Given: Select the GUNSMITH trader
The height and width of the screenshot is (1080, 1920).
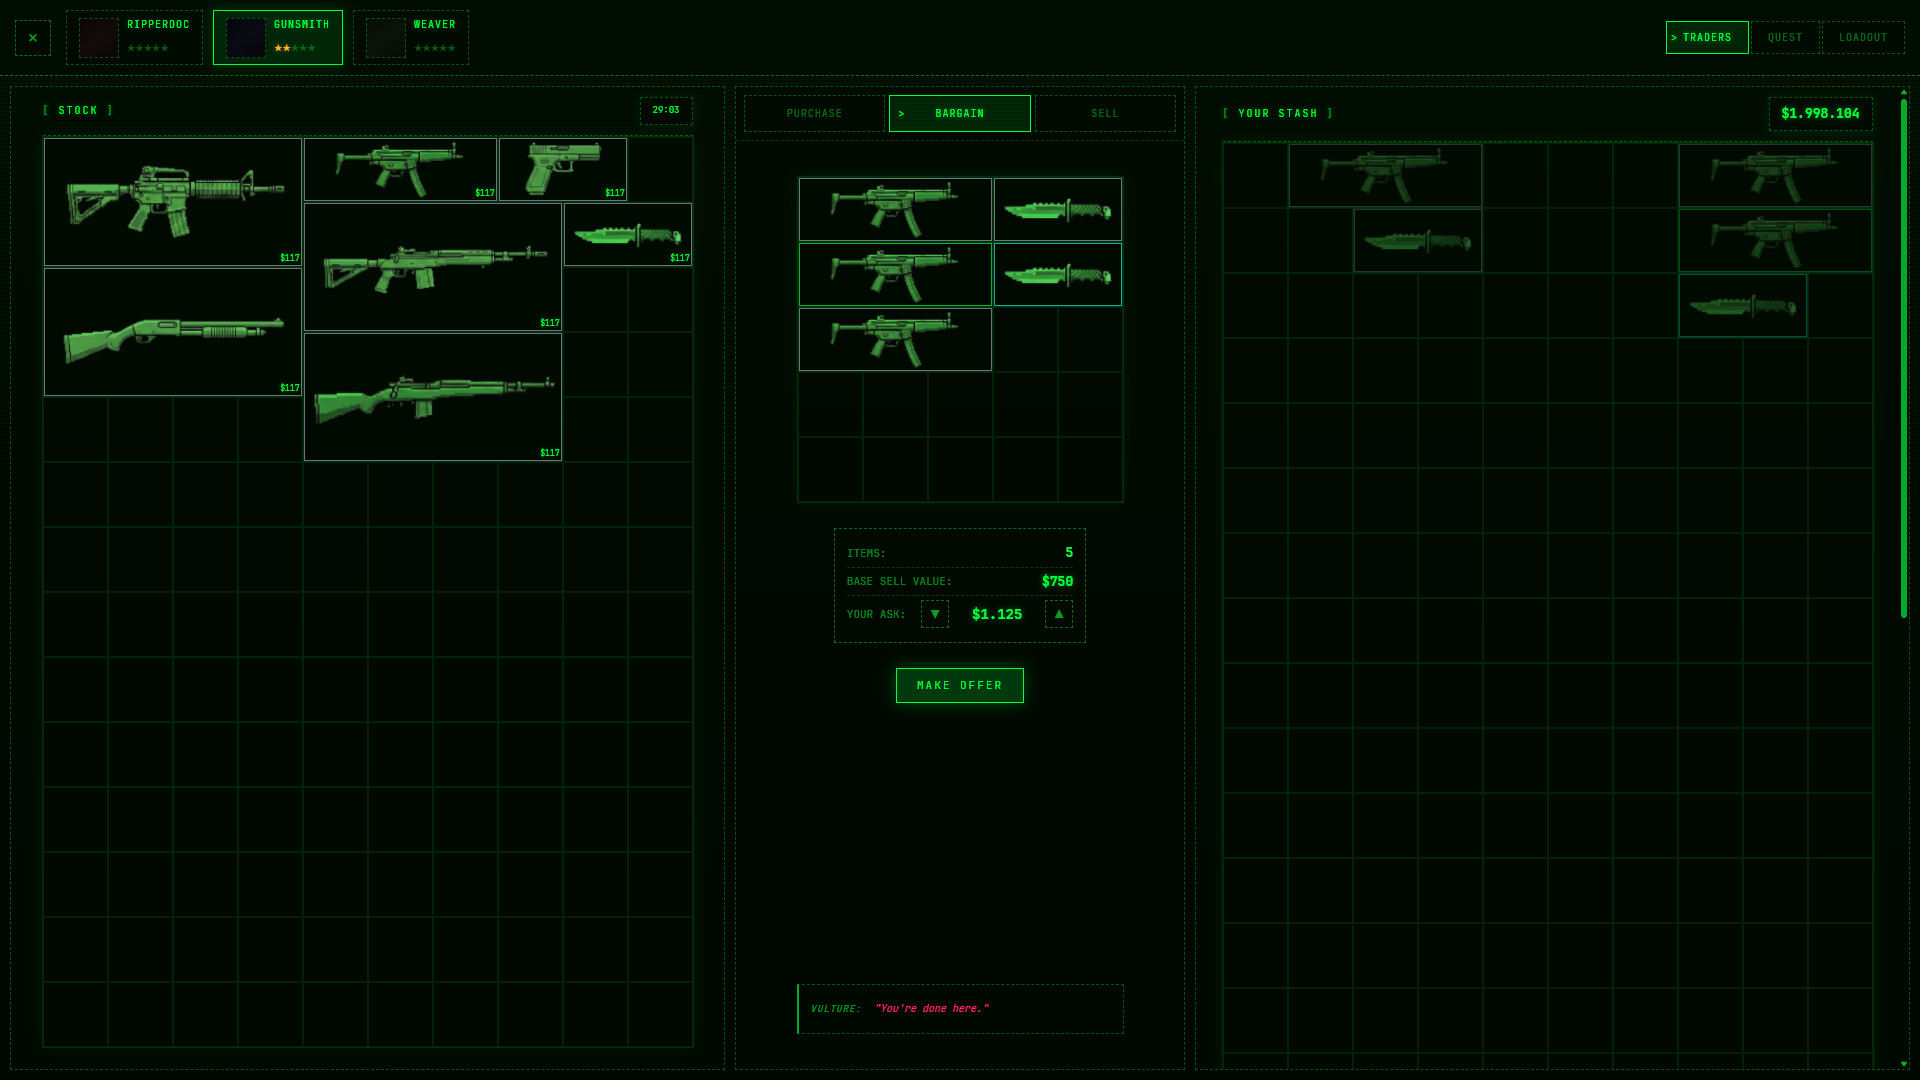Looking at the screenshot, I should click(x=277, y=37).
